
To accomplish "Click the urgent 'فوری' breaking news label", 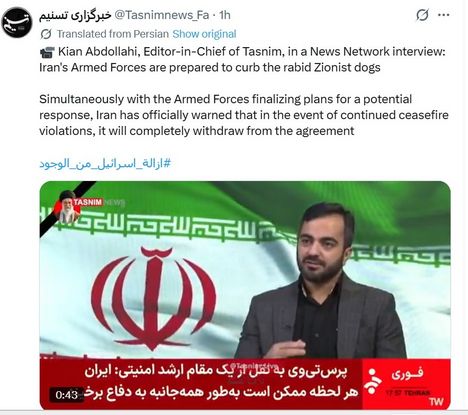I will [407, 374].
